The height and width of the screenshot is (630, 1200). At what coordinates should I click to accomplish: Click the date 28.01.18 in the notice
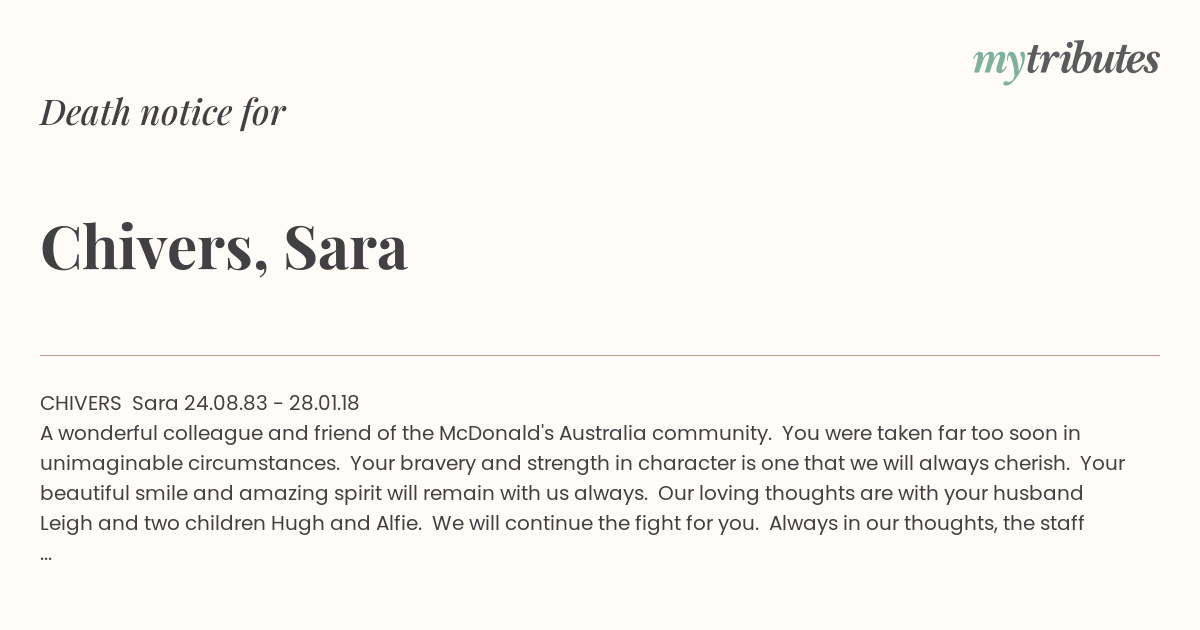click(324, 403)
